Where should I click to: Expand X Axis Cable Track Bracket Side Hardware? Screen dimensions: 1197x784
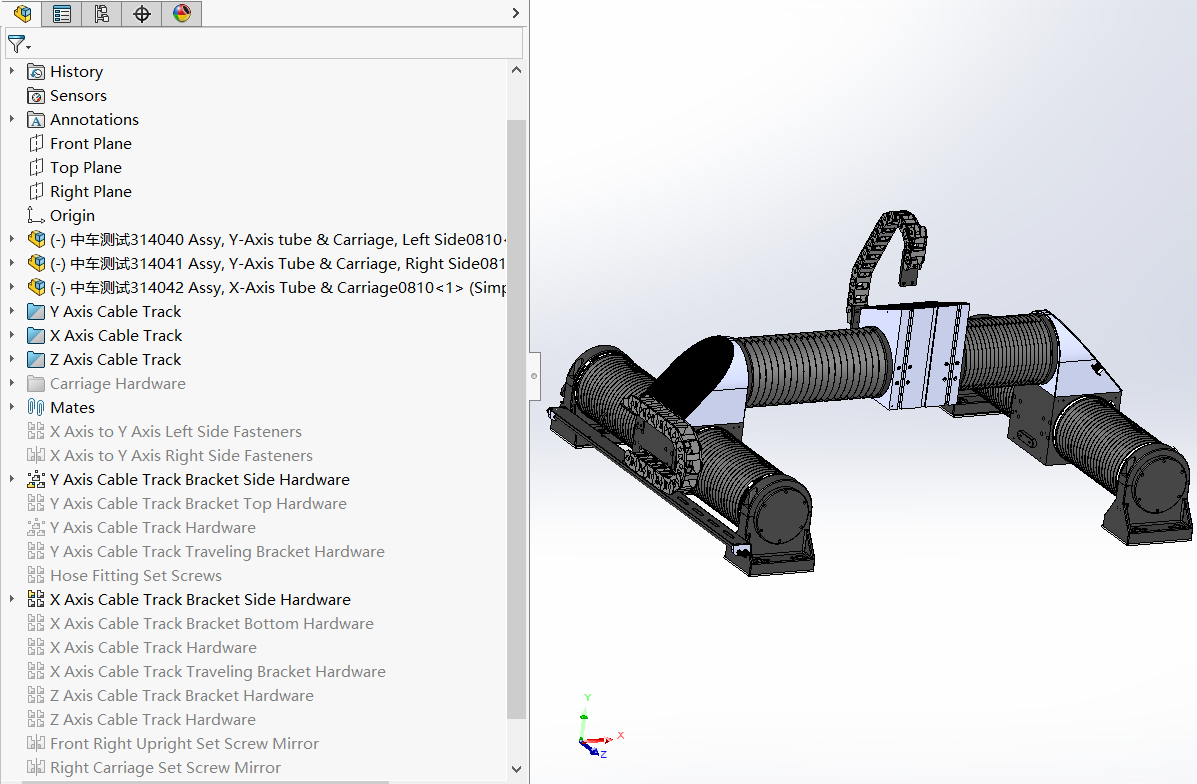[x=12, y=600]
